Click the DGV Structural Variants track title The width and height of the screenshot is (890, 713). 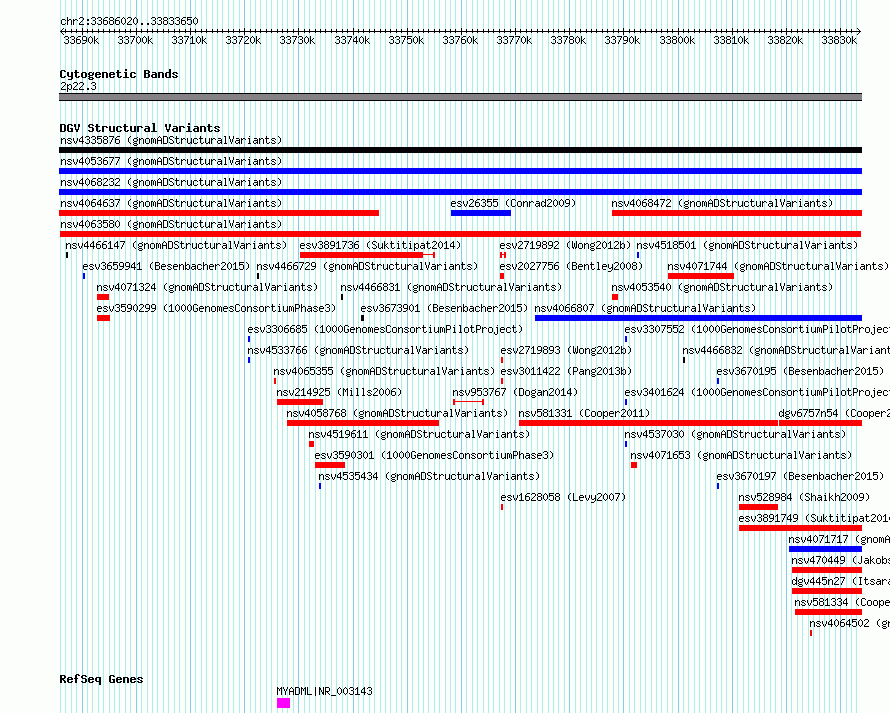pos(140,128)
